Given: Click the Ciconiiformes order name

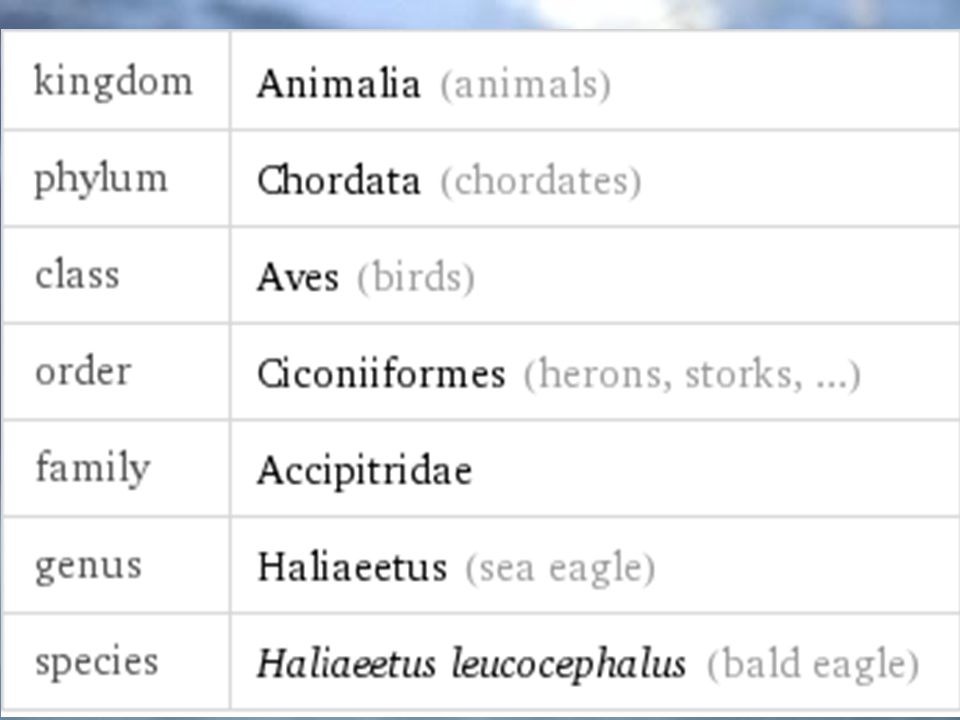Looking at the screenshot, I should pos(381,373).
